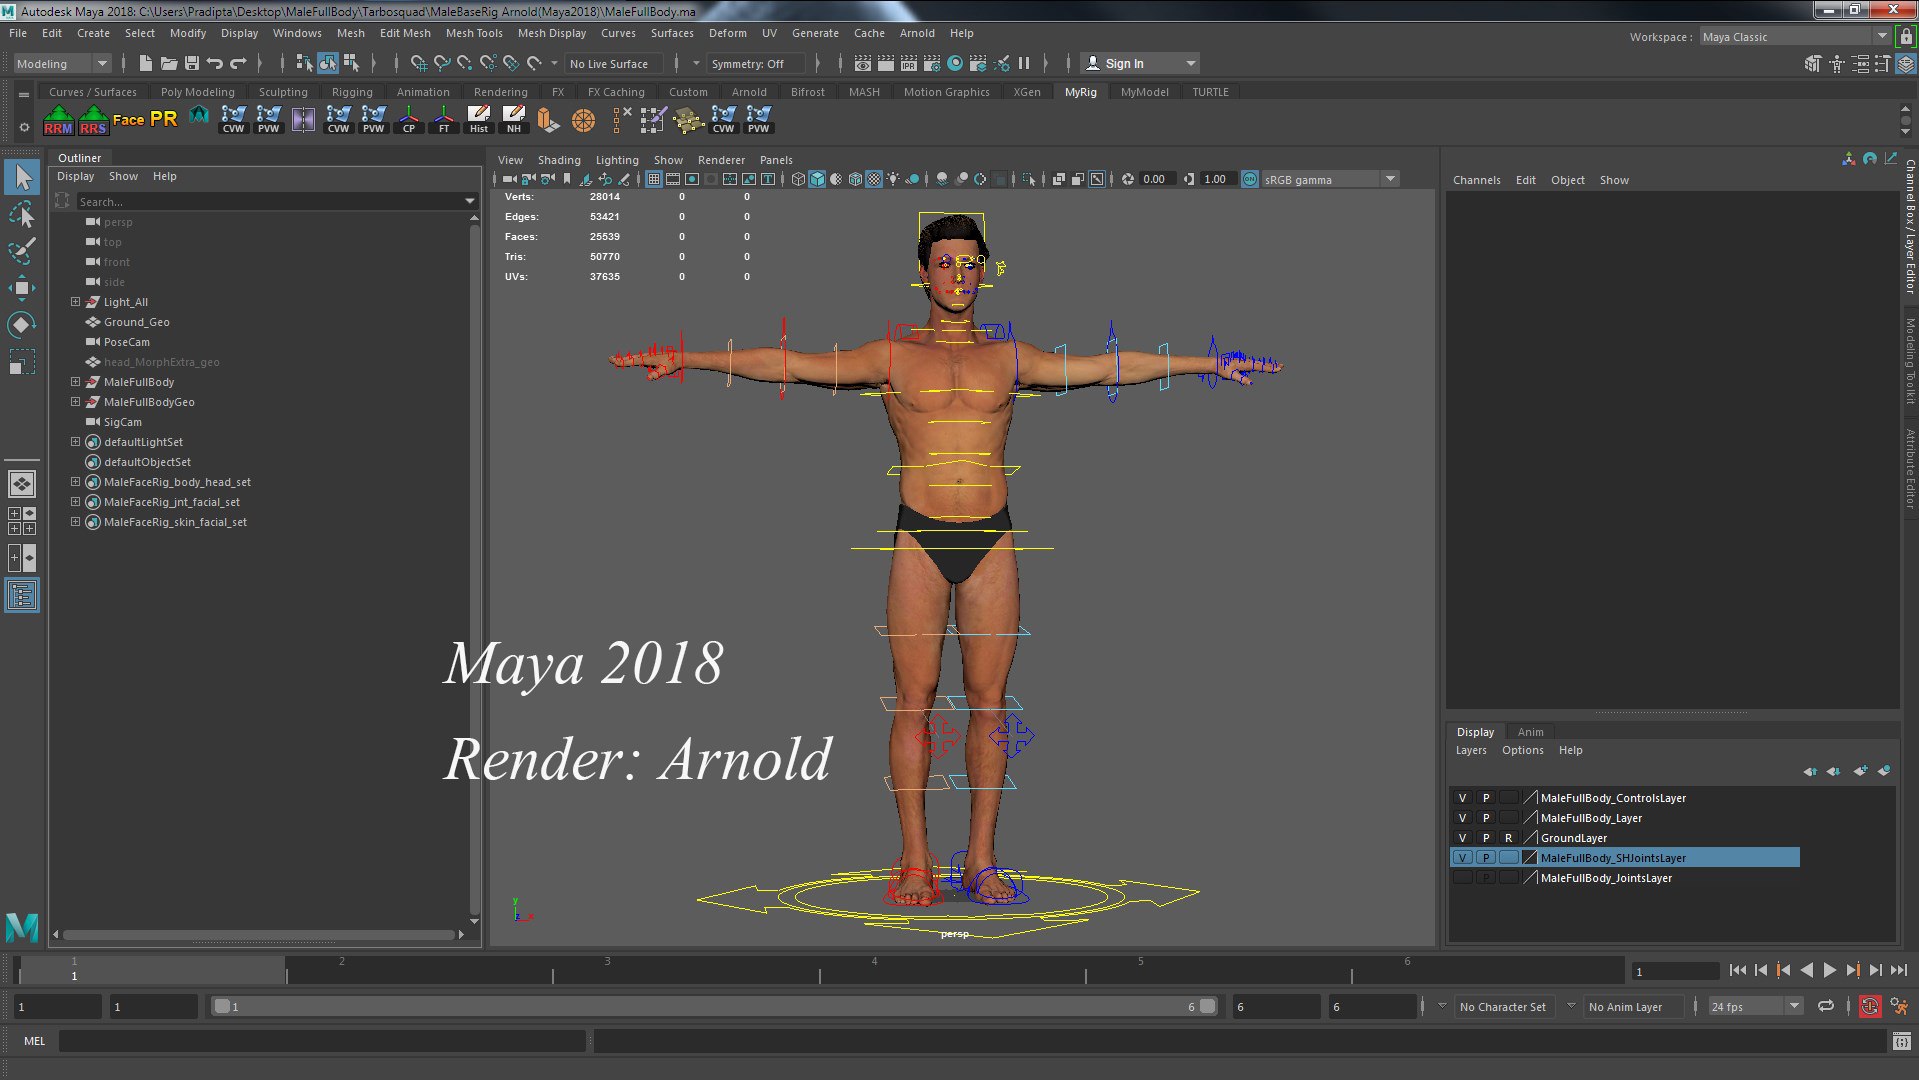Open the 24 fps frame rate dropdown
Screen dimensions: 1919x1080
[1755, 1007]
